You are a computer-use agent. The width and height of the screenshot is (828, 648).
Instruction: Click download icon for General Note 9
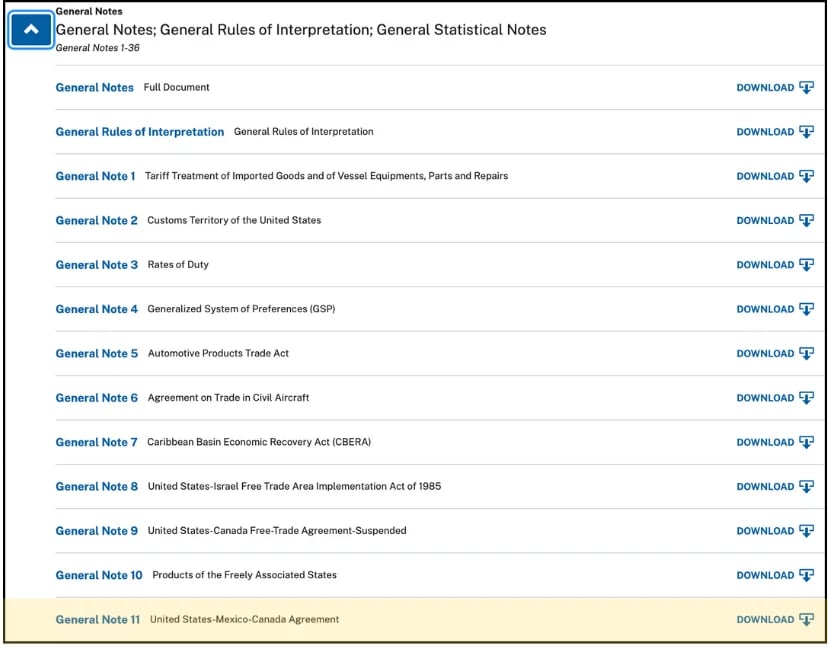point(806,531)
